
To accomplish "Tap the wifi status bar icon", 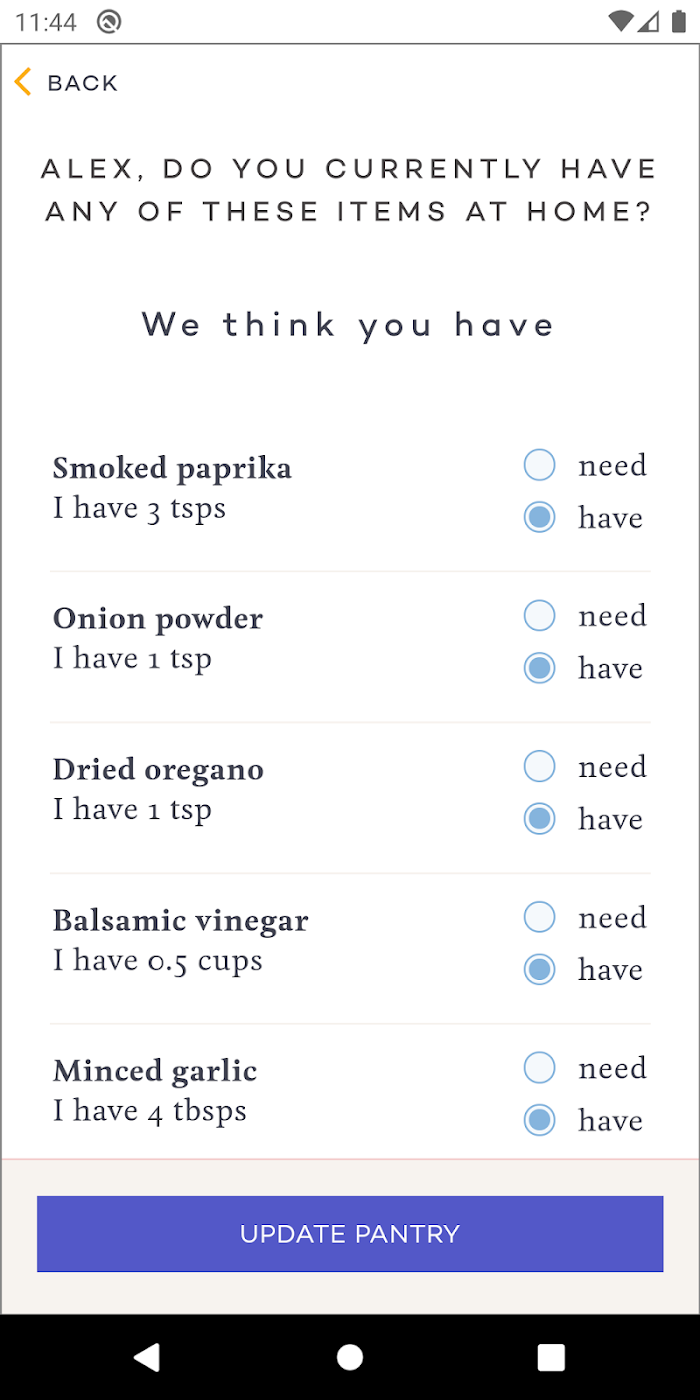I will [x=620, y=21].
